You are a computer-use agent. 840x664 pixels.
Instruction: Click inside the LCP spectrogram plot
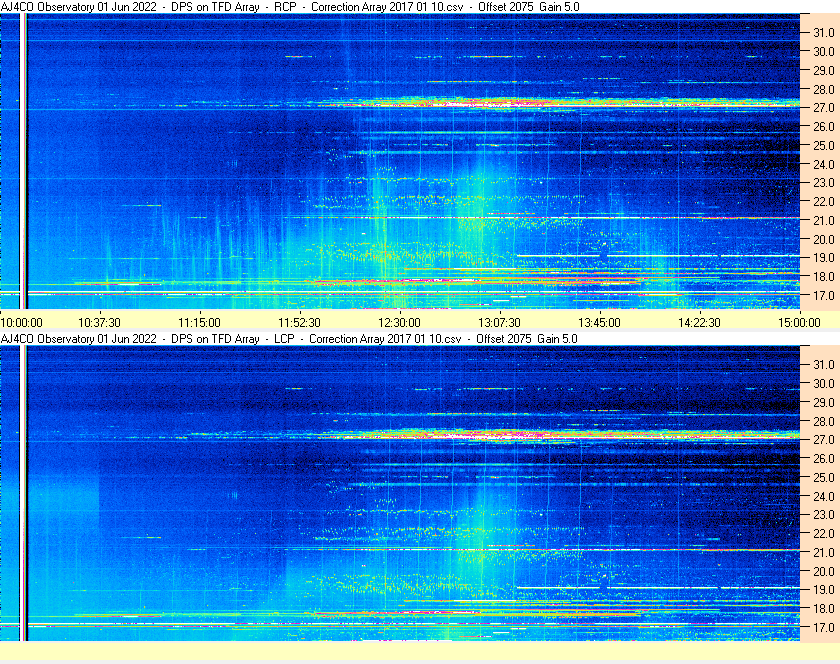tap(400, 493)
